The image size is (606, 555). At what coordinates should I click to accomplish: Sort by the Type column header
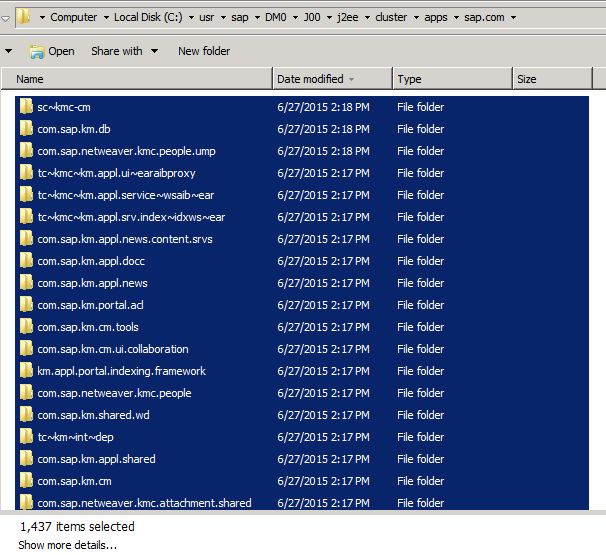point(453,79)
